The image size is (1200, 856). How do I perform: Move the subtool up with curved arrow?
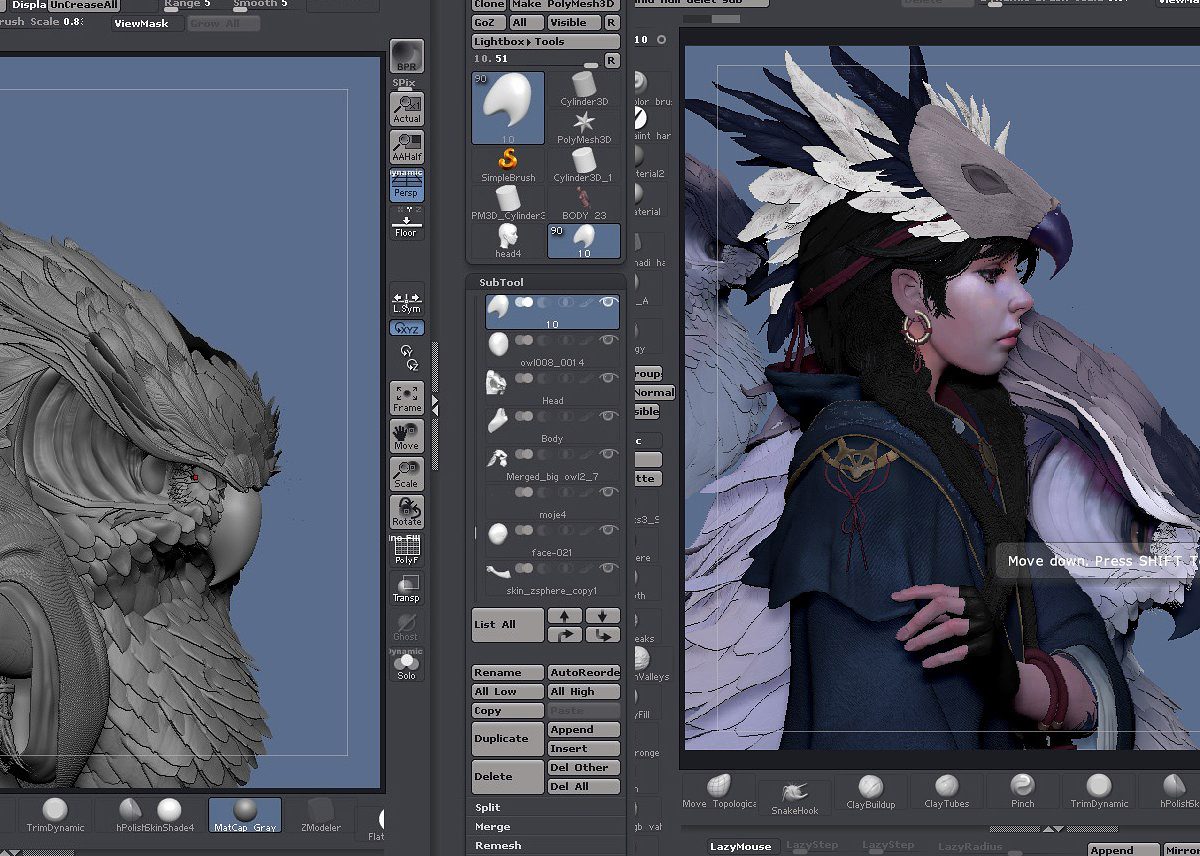565,635
